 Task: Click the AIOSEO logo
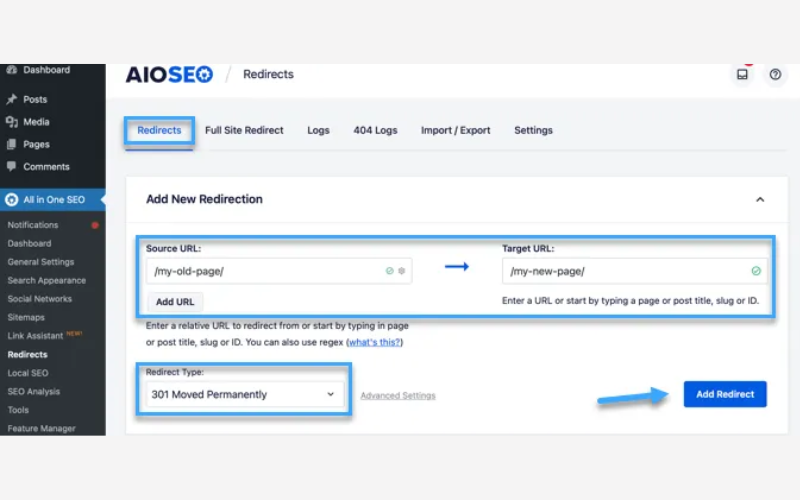coord(169,74)
